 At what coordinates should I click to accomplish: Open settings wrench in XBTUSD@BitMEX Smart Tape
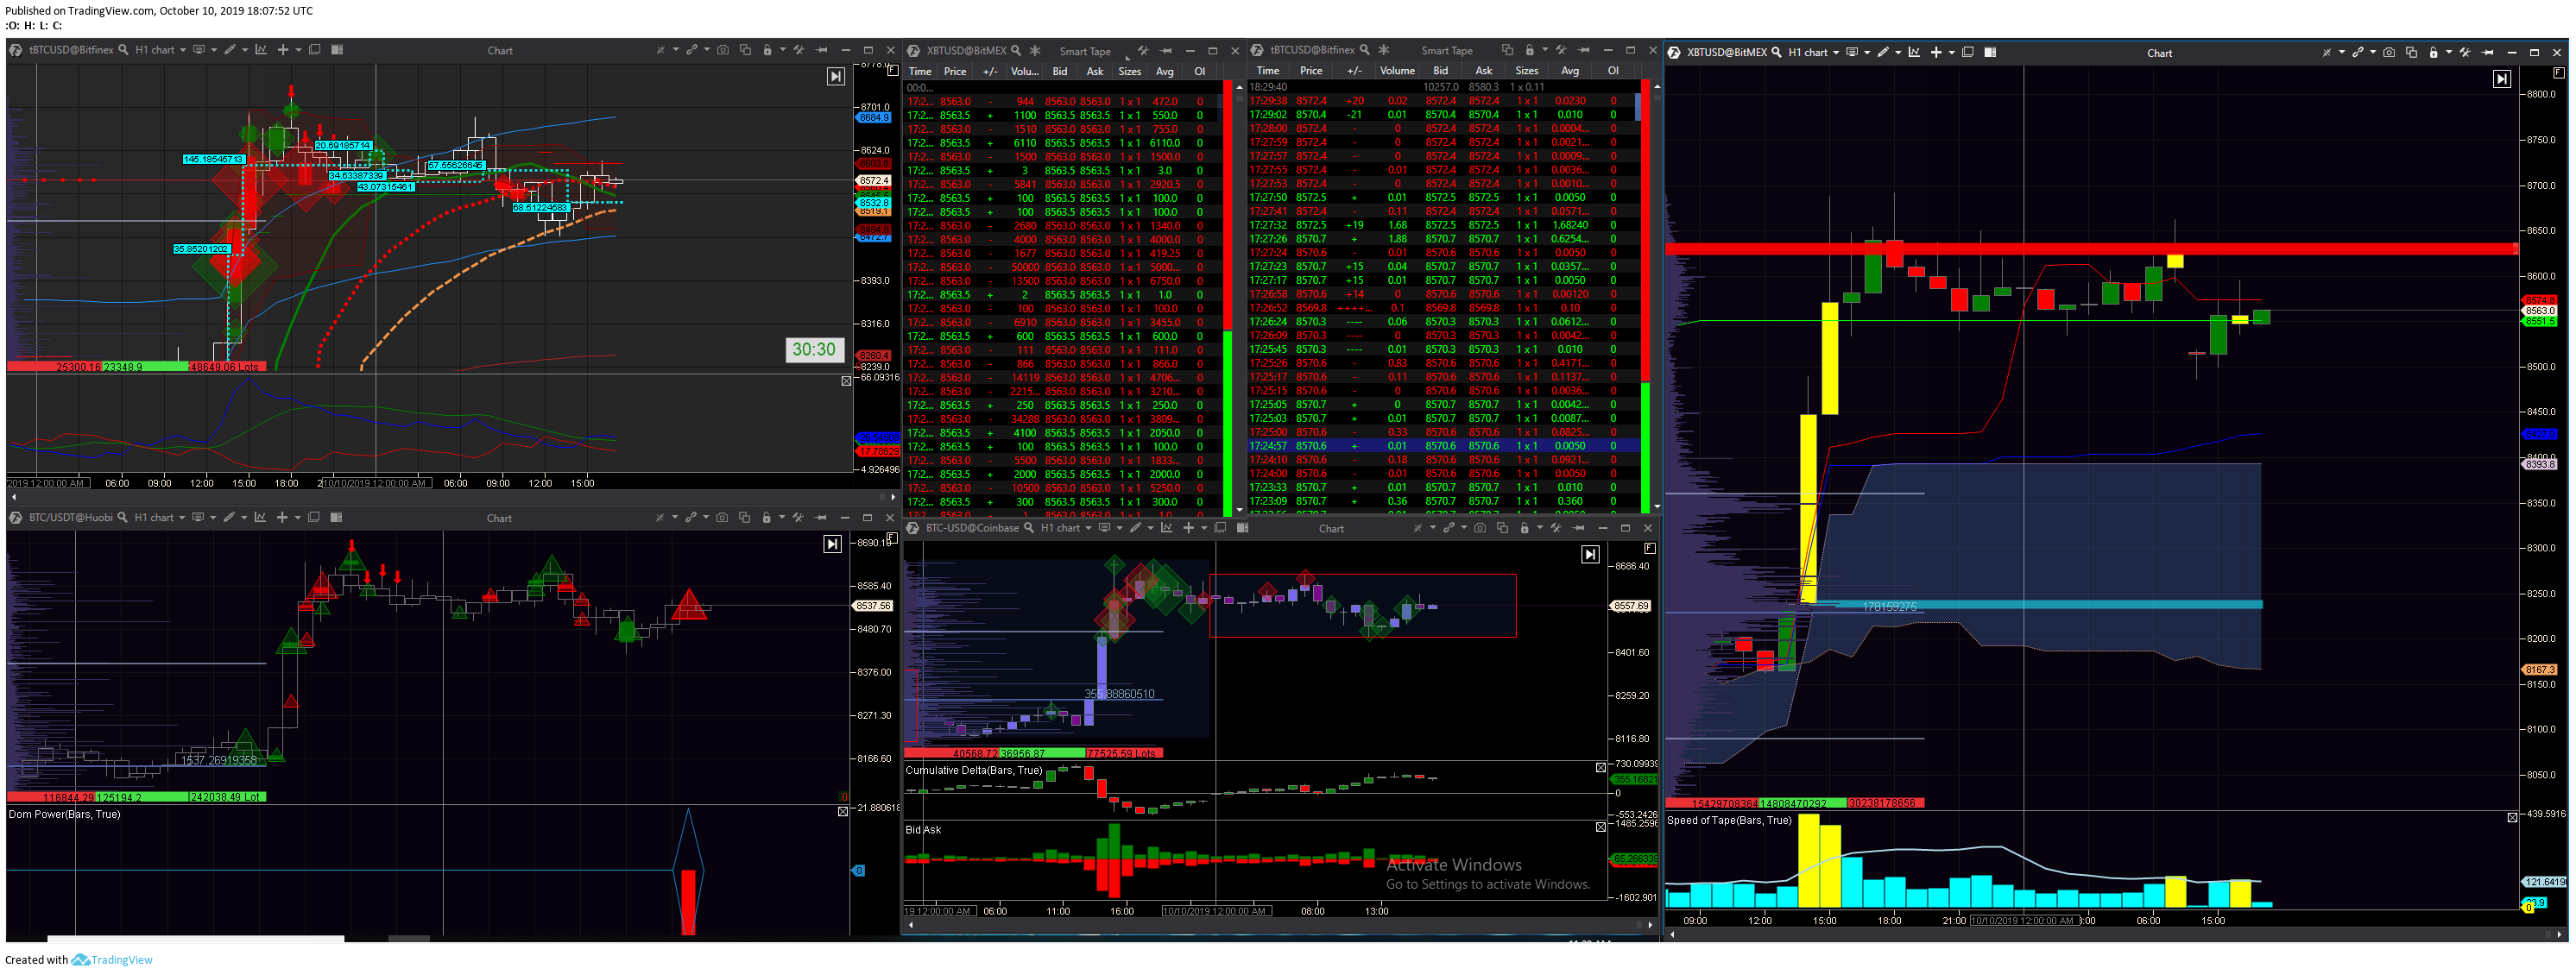[1144, 51]
